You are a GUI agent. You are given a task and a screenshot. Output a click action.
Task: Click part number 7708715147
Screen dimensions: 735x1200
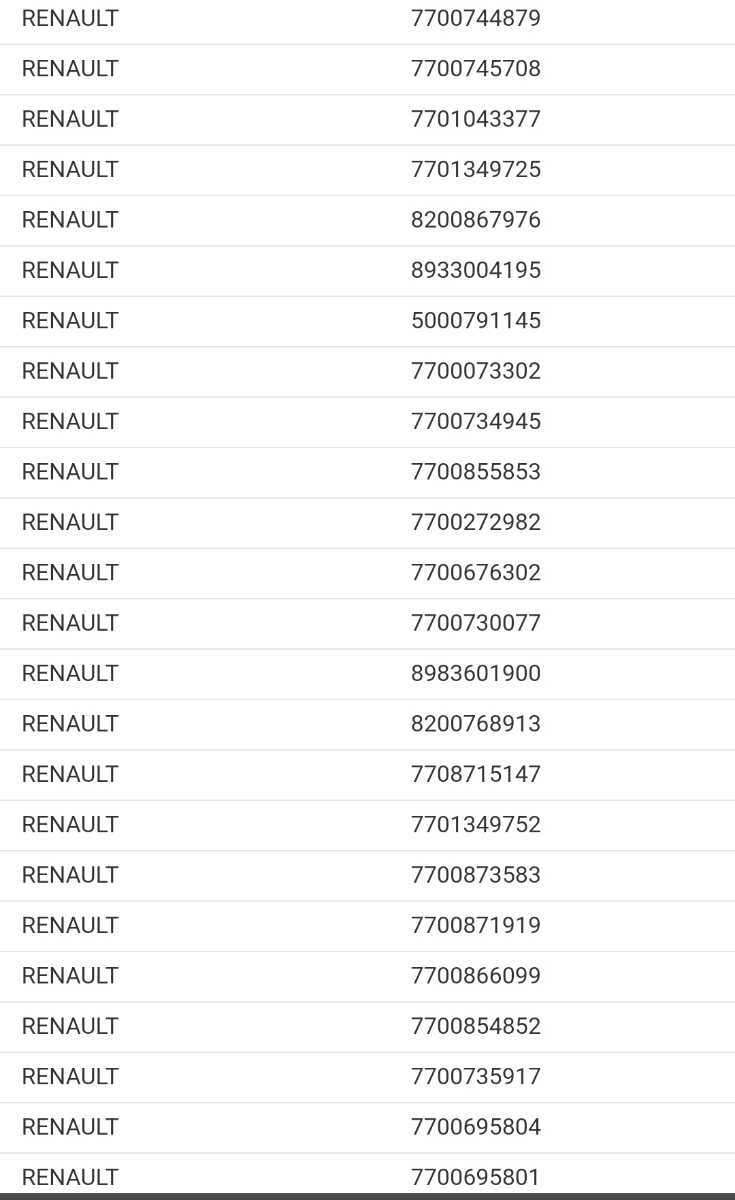[475, 774]
